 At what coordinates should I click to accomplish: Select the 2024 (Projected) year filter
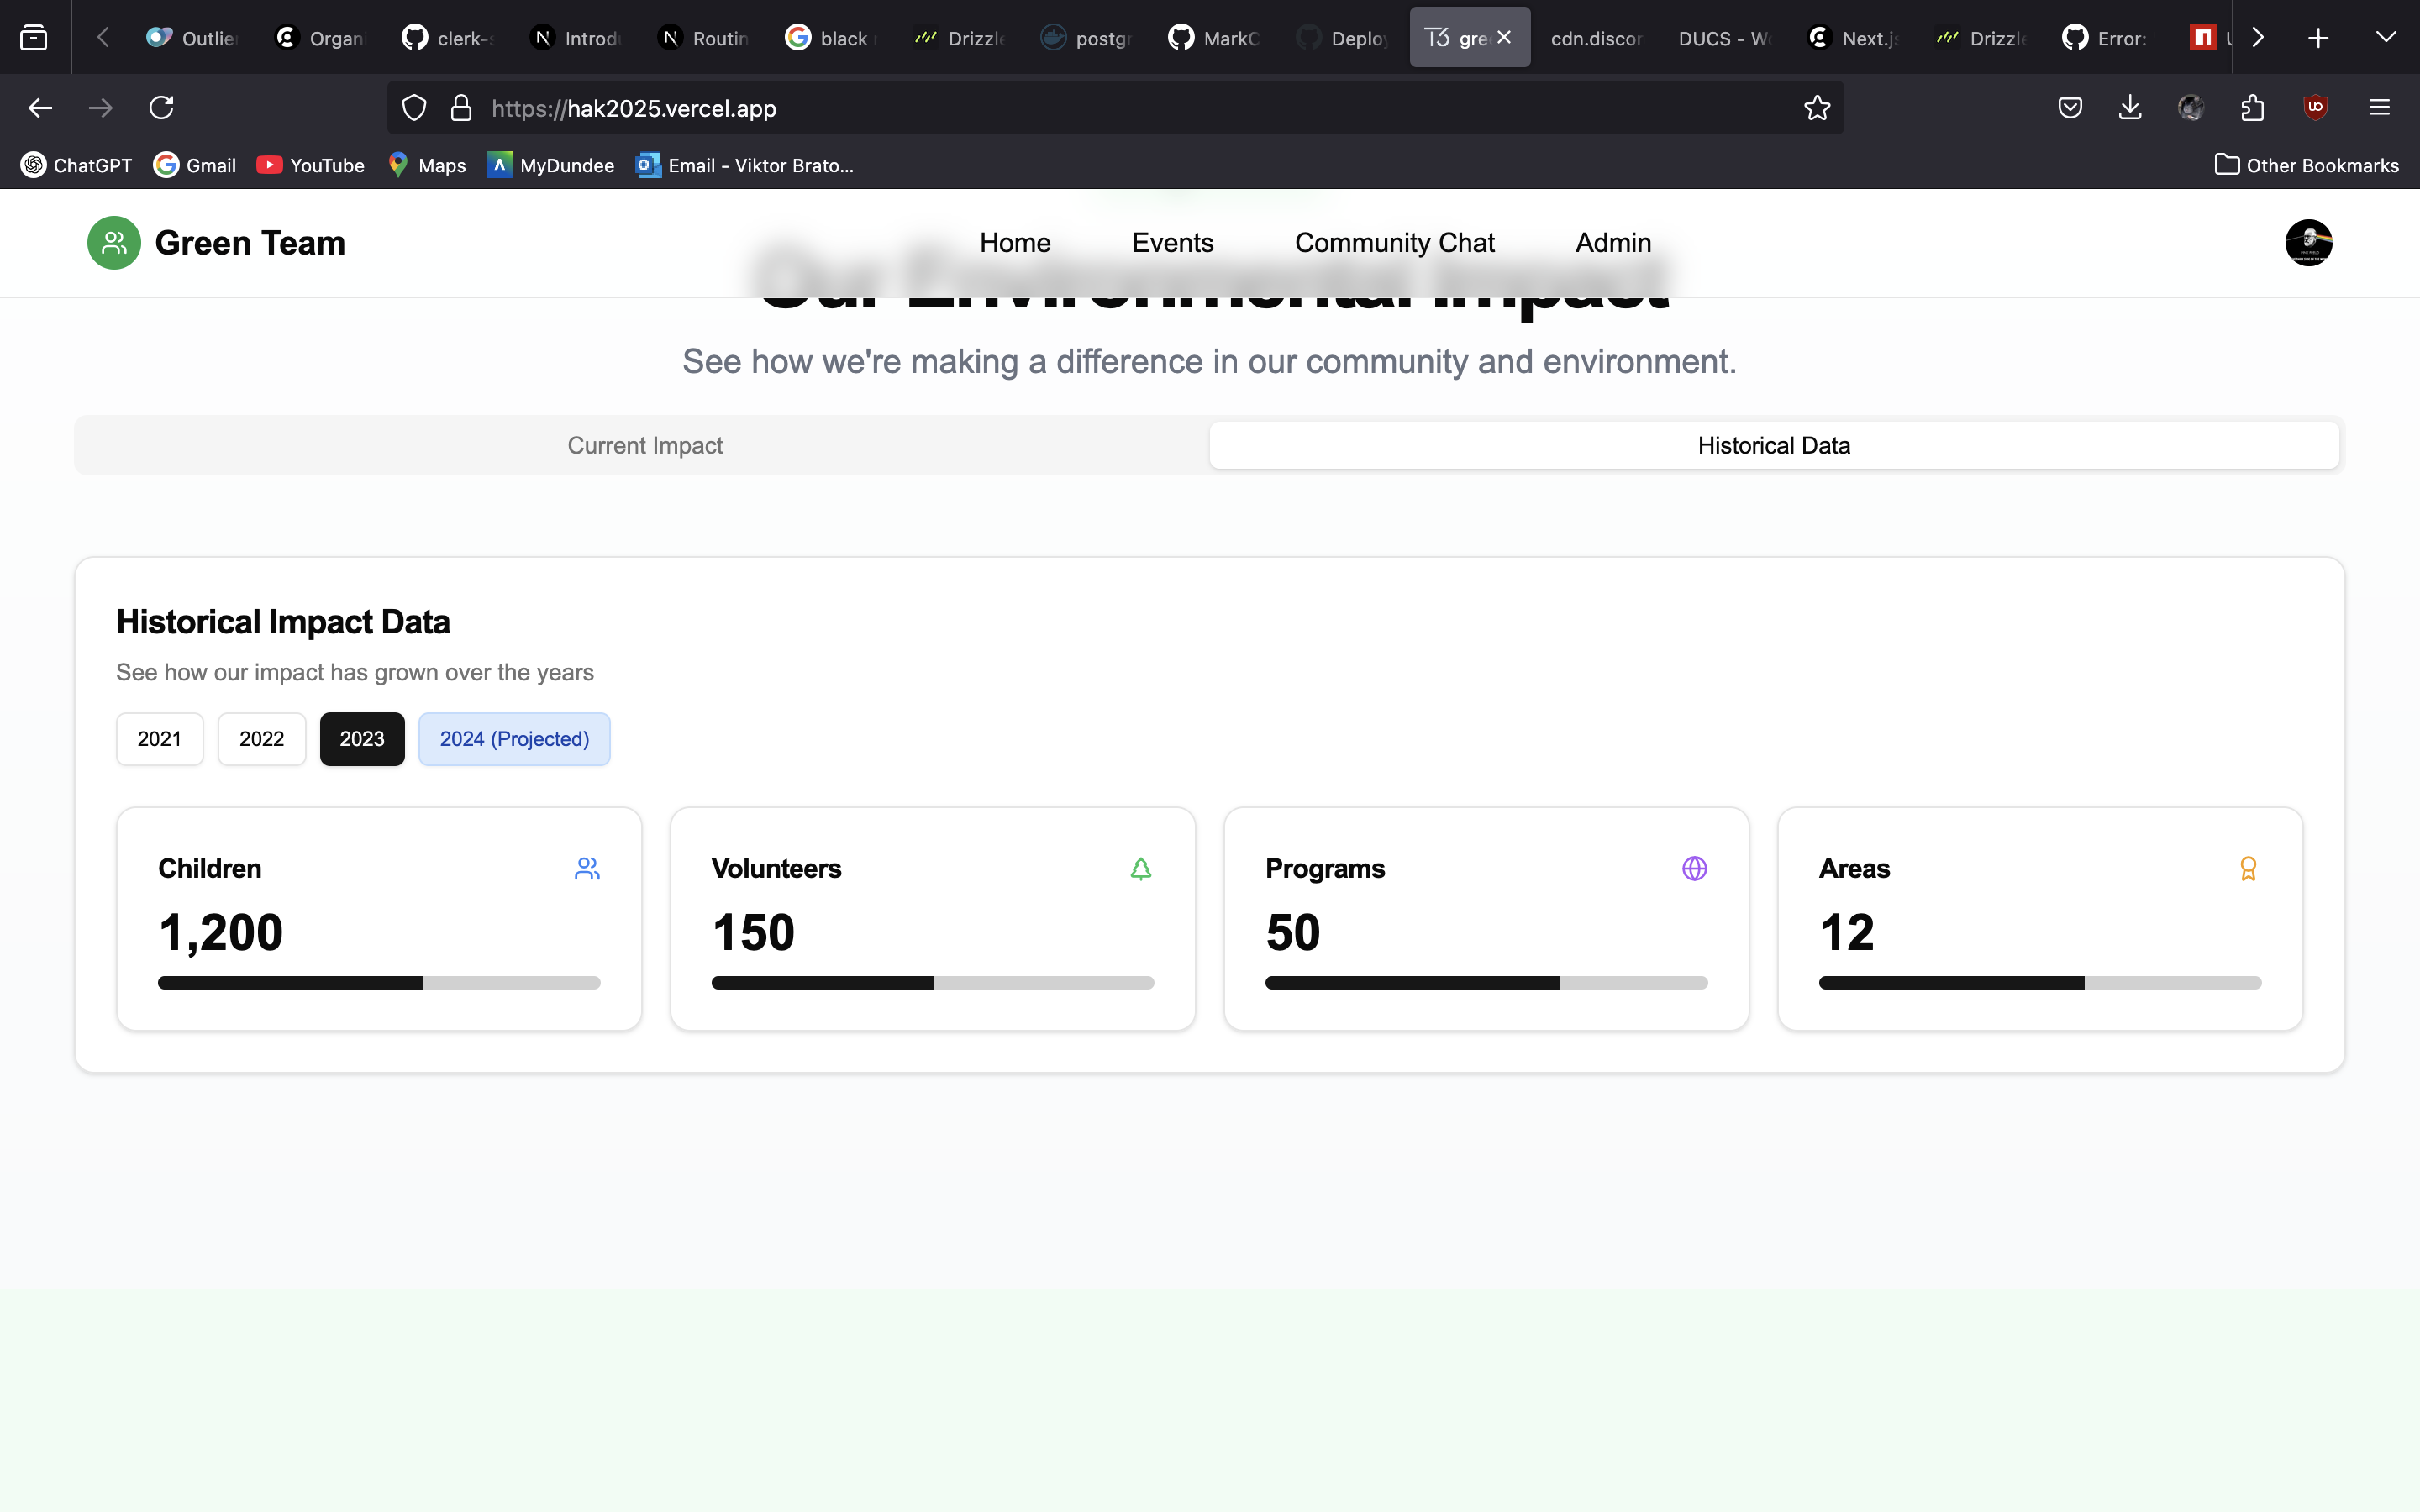514,739
